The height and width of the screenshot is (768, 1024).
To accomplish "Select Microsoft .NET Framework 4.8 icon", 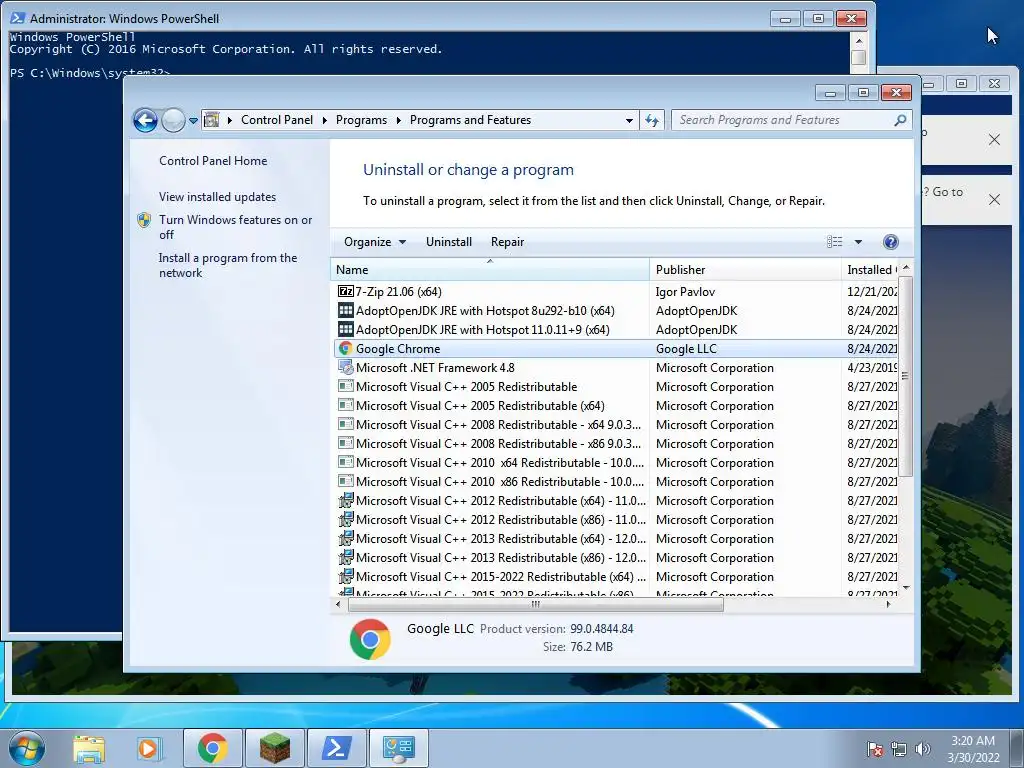I will tap(345, 368).
